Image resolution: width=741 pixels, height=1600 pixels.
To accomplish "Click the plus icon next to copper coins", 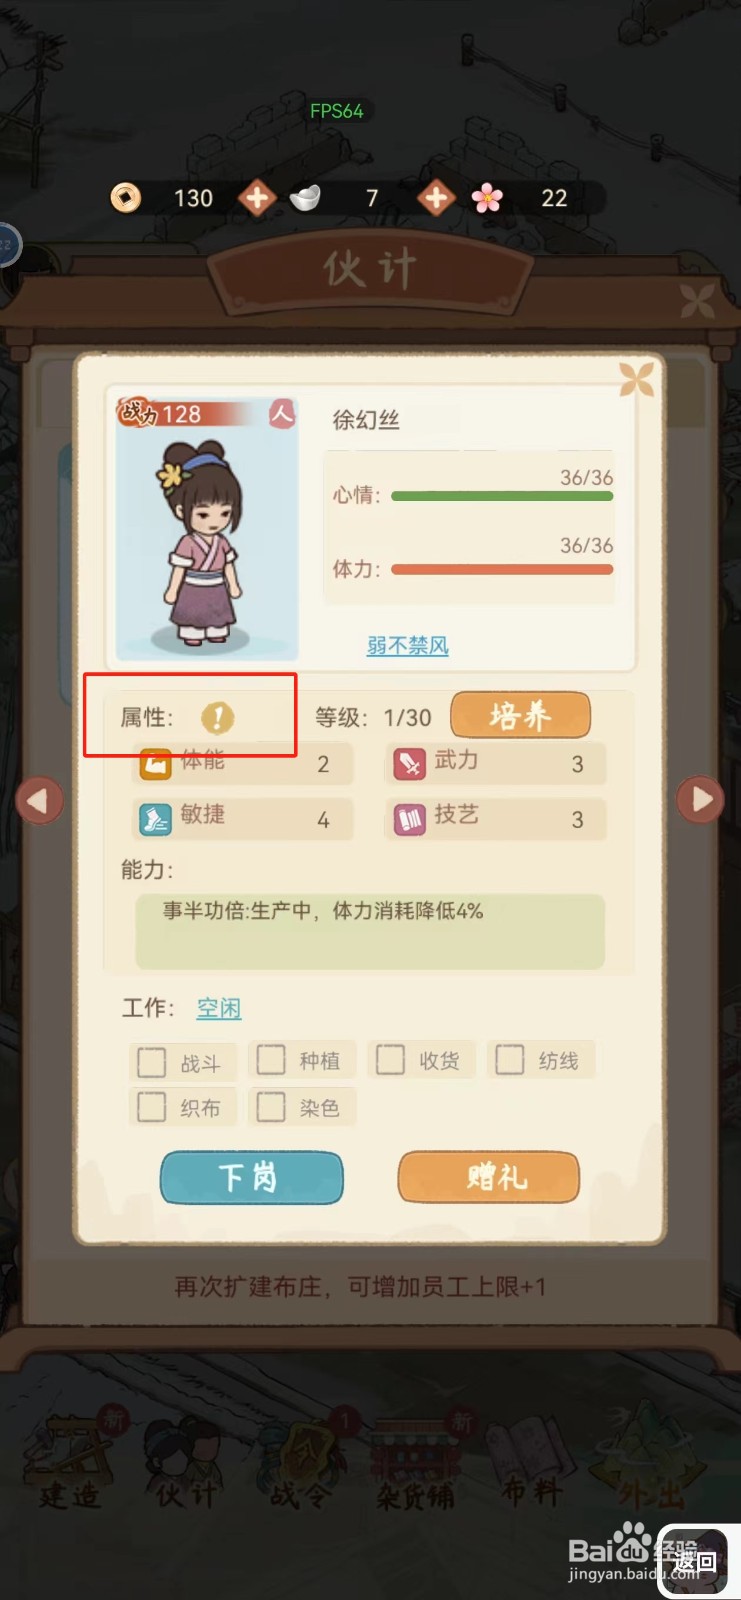I will click(257, 198).
